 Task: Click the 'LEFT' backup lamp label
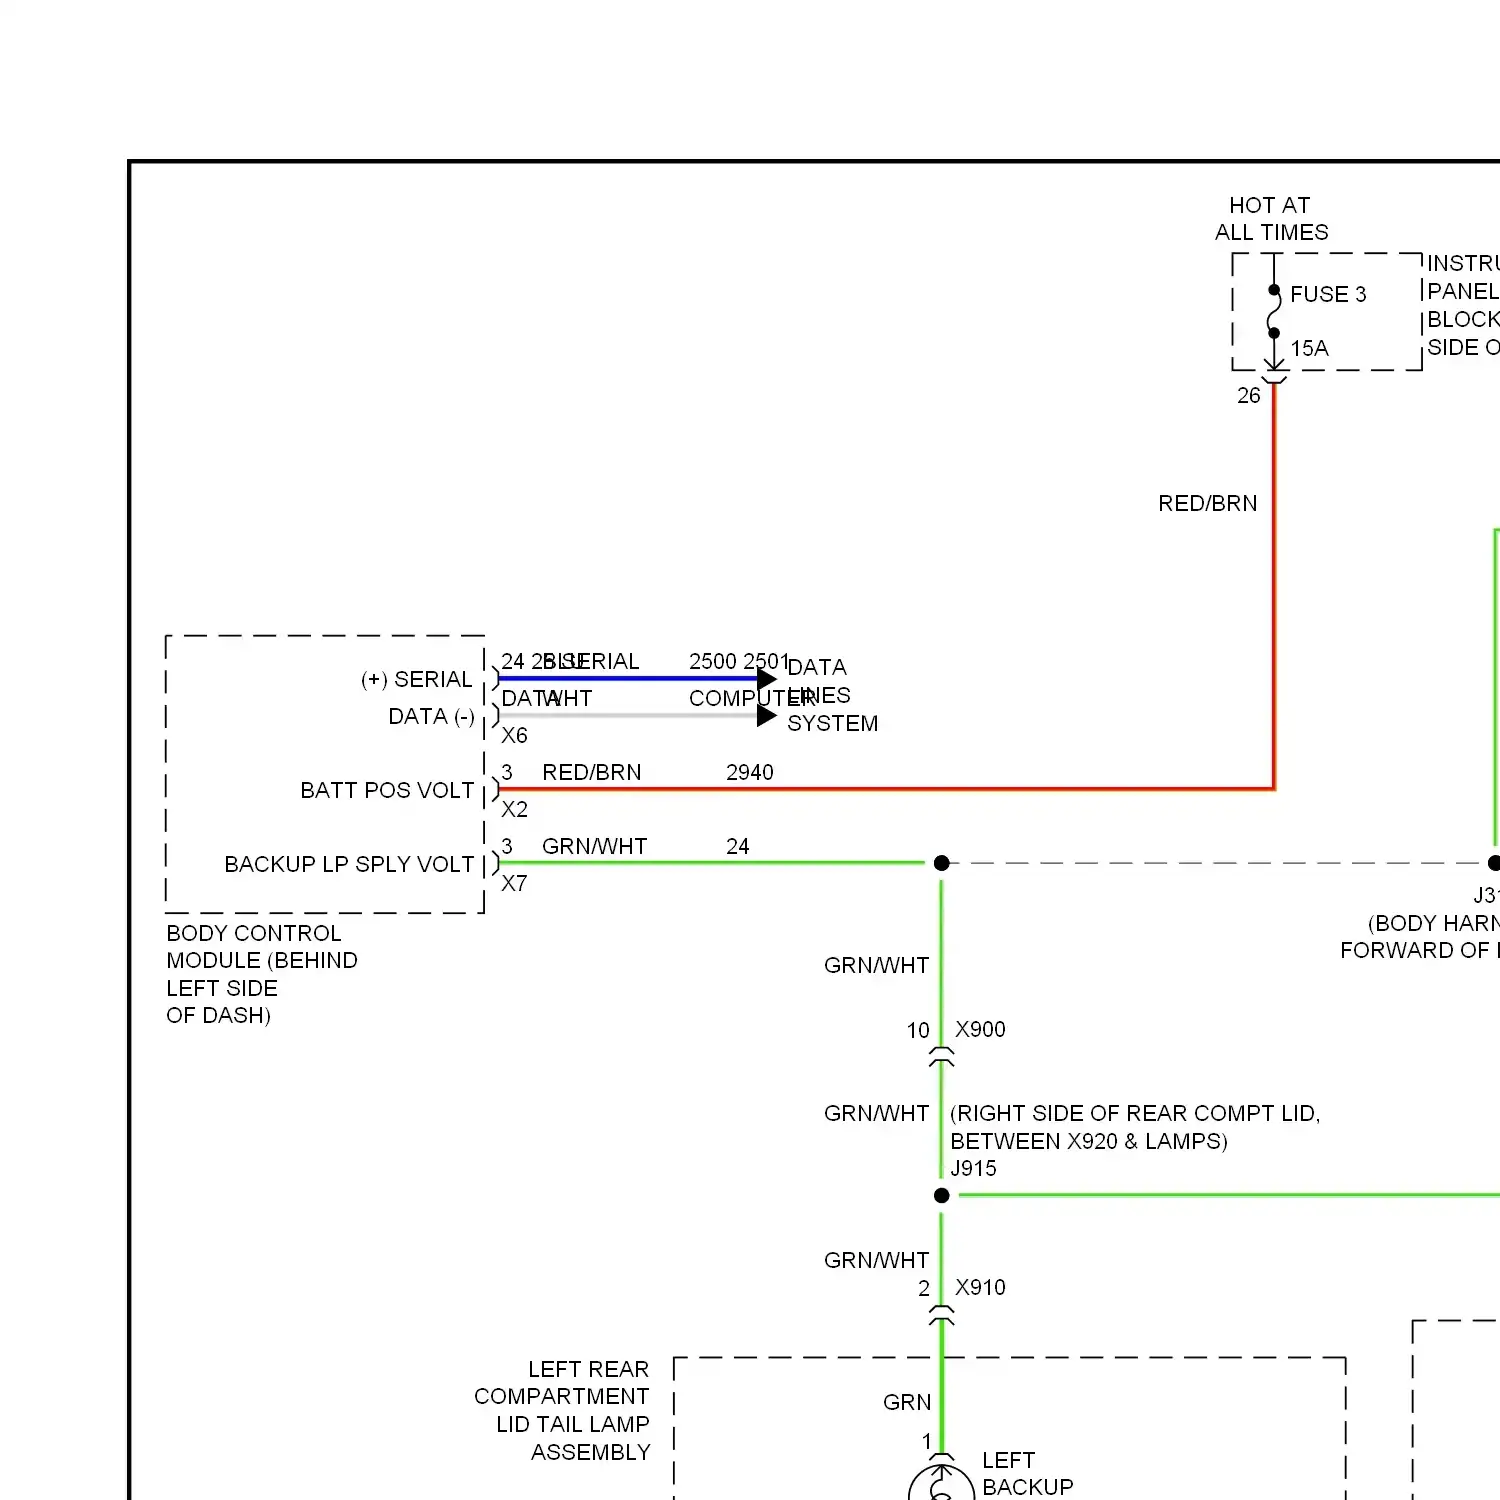click(1009, 1460)
